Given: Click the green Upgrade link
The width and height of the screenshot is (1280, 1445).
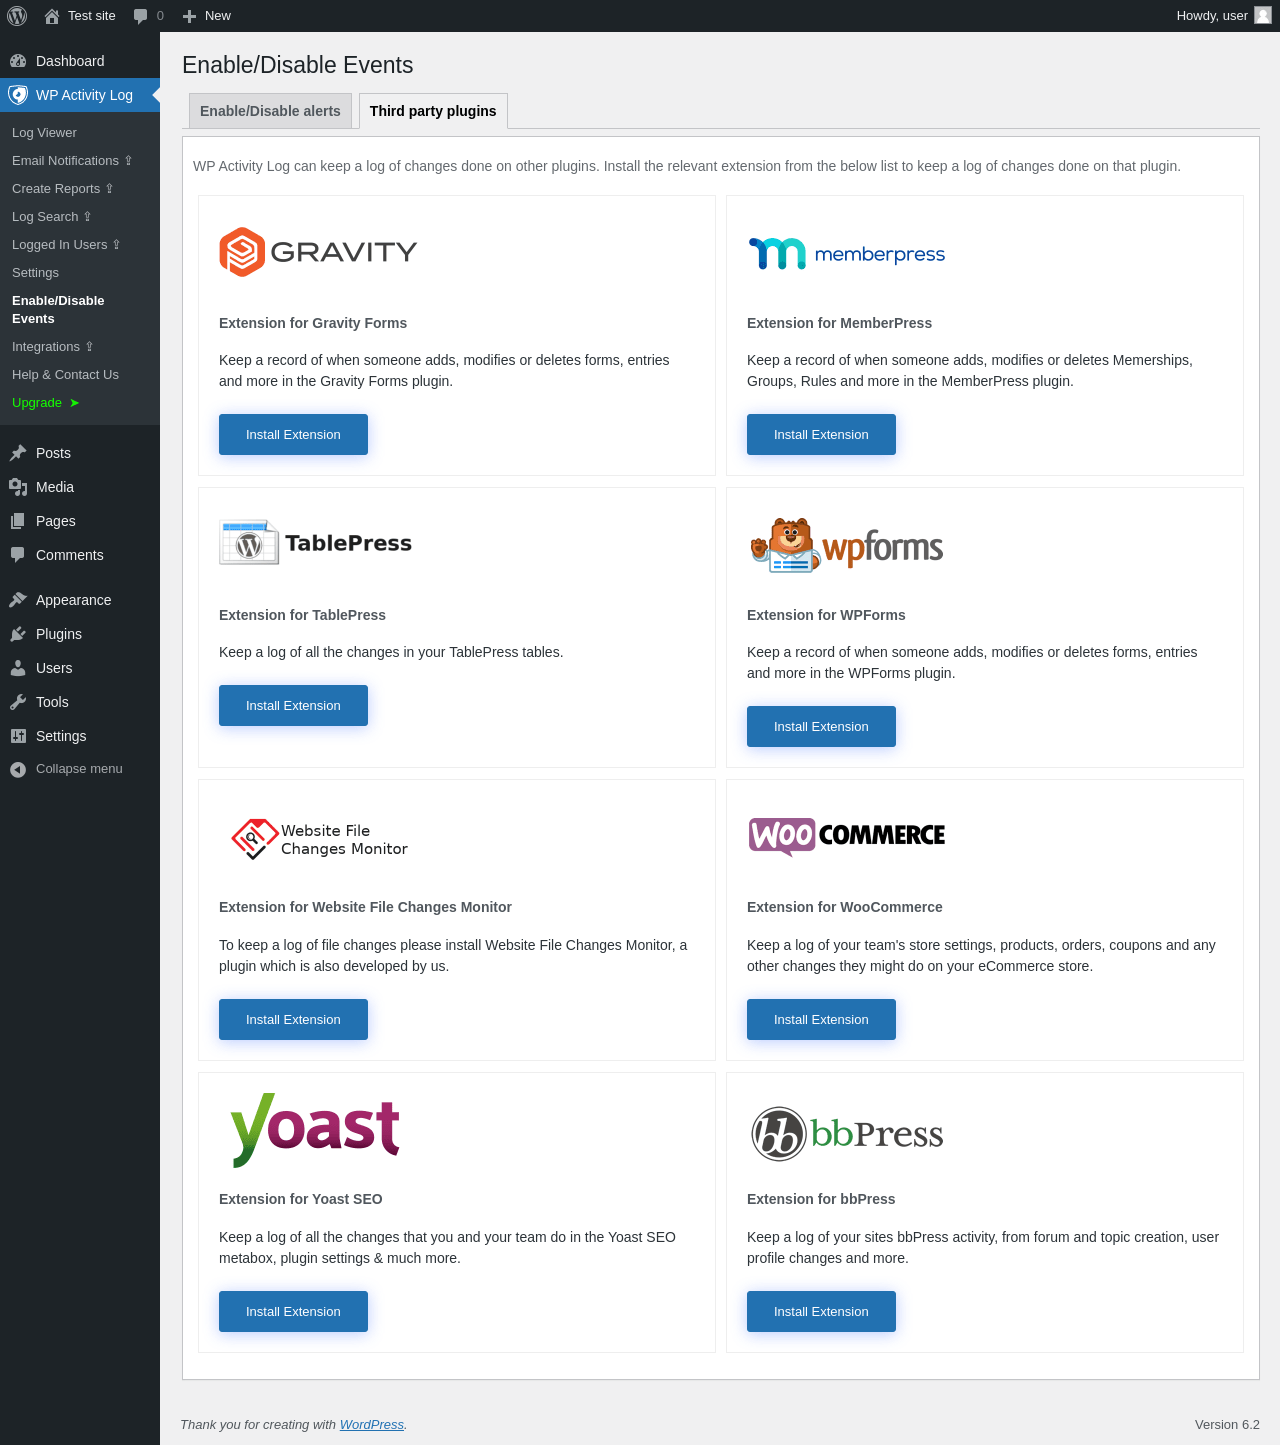Looking at the screenshot, I should pos(45,403).
